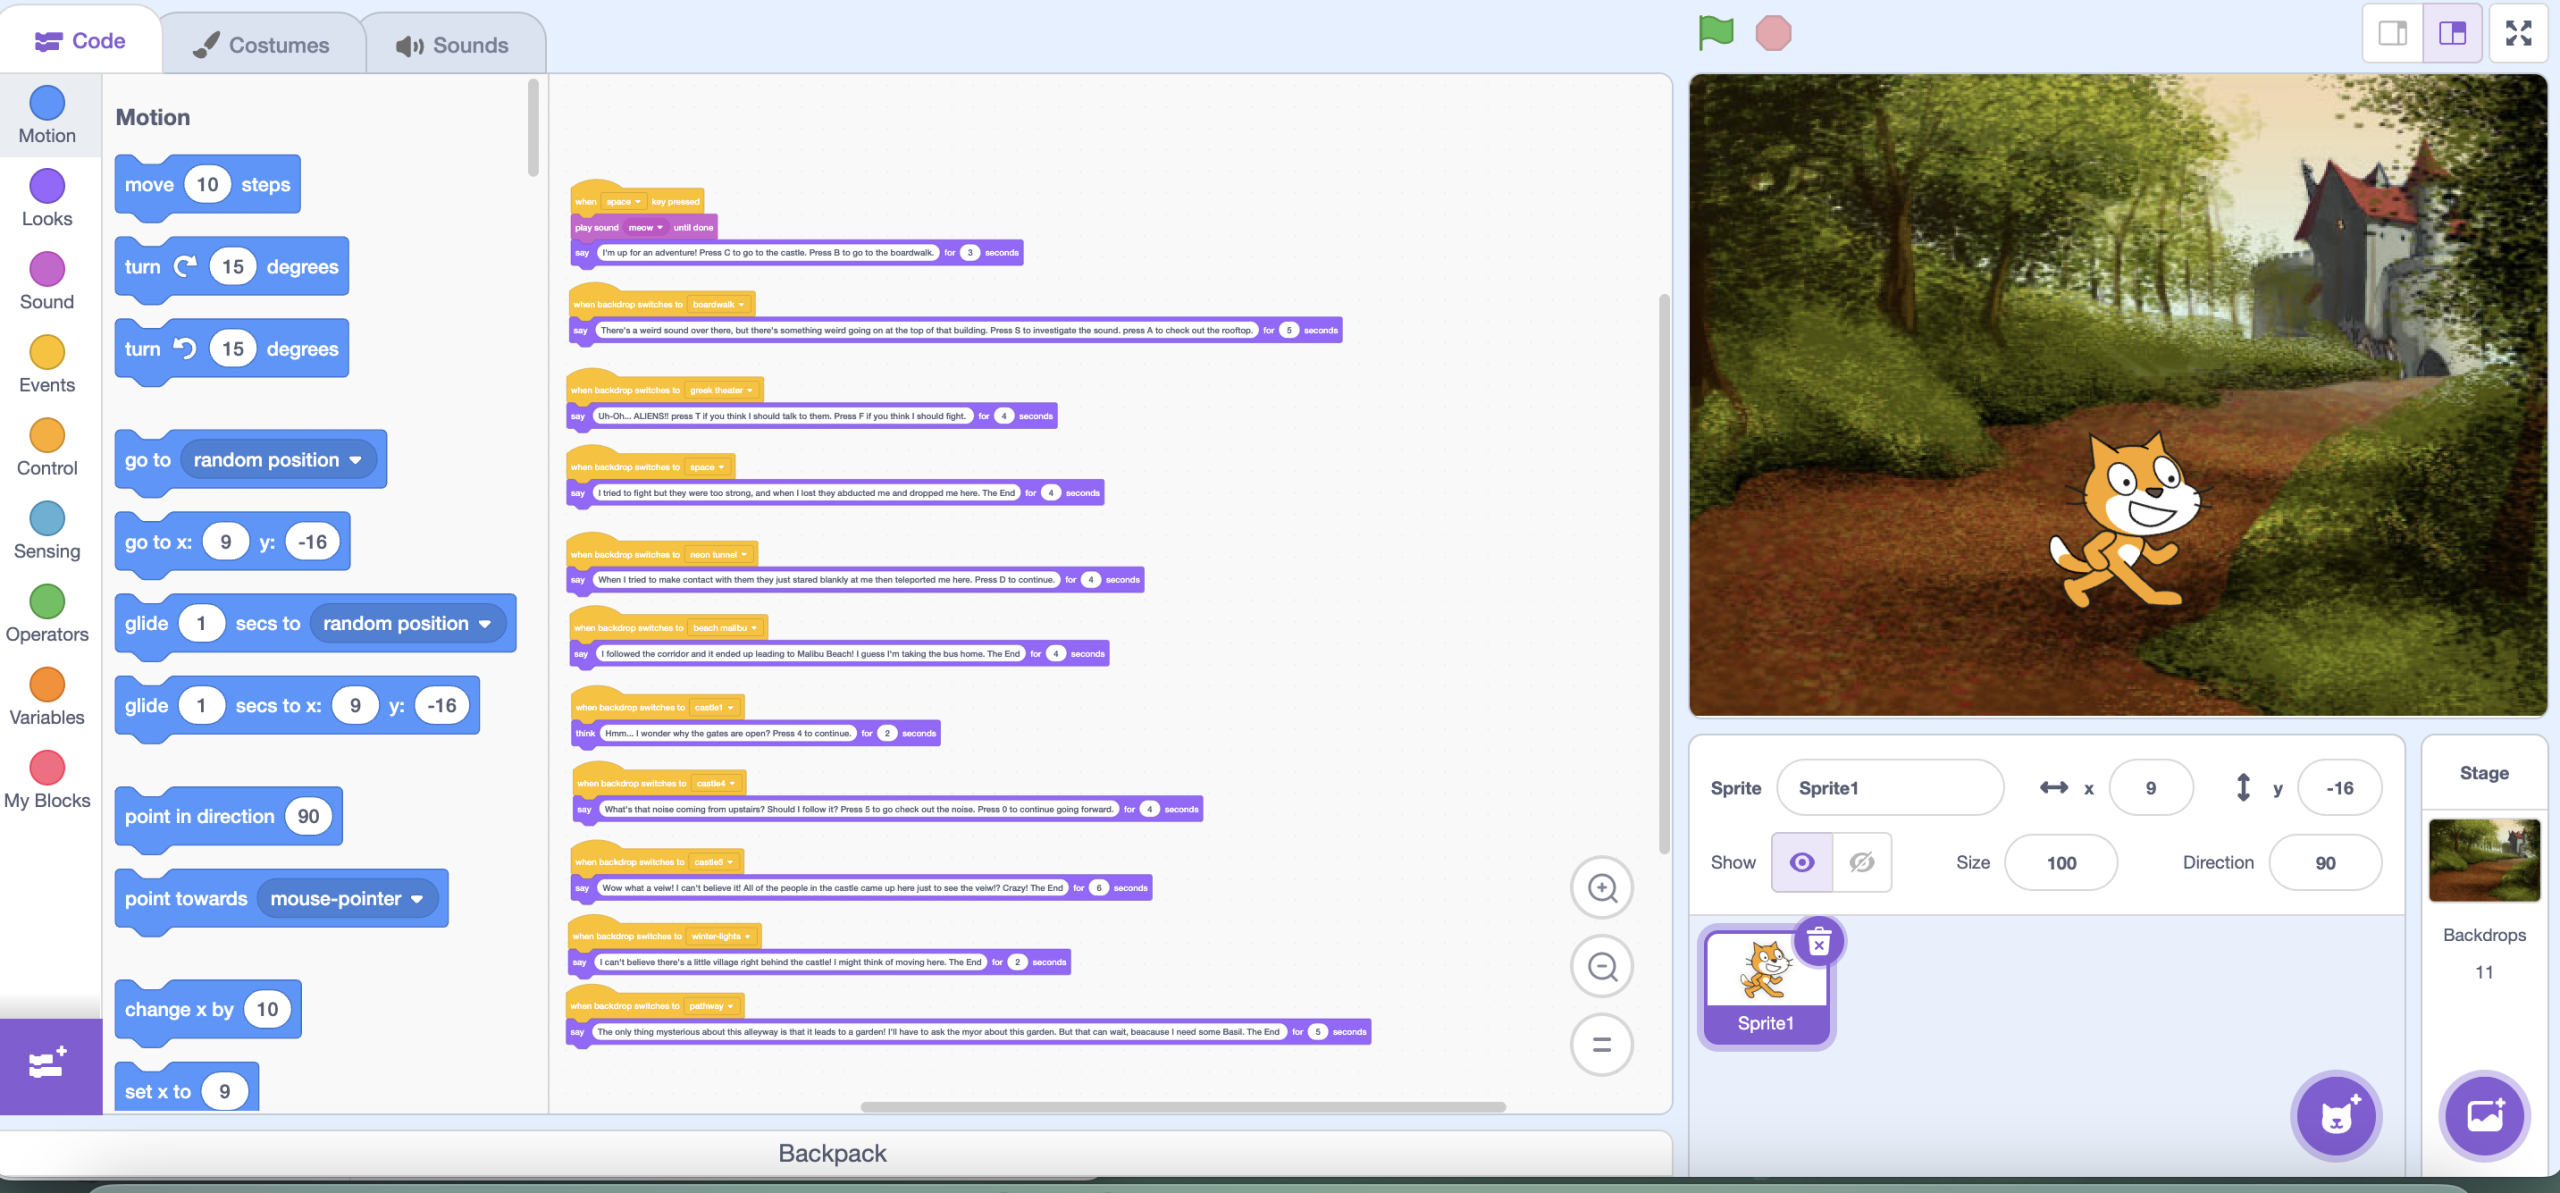Click the glide 1 secs to x y block
Image resolution: width=2560 pixels, height=1193 pixels.
(297, 706)
